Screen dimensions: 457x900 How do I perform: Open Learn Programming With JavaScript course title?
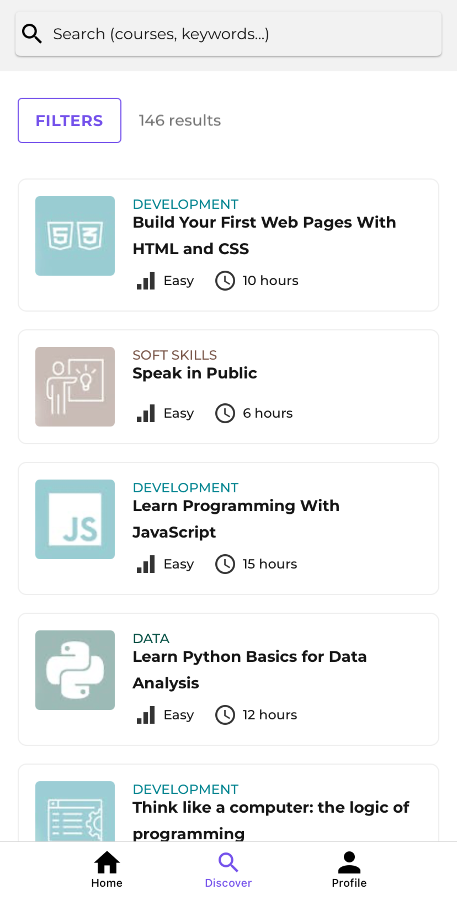click(x=236, y=519)
